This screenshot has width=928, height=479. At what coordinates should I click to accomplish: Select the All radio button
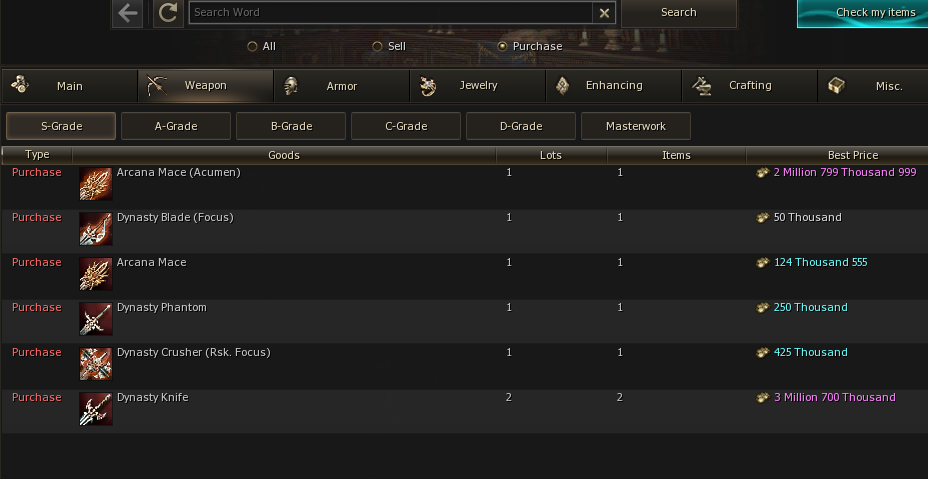[x=253, y=46]
